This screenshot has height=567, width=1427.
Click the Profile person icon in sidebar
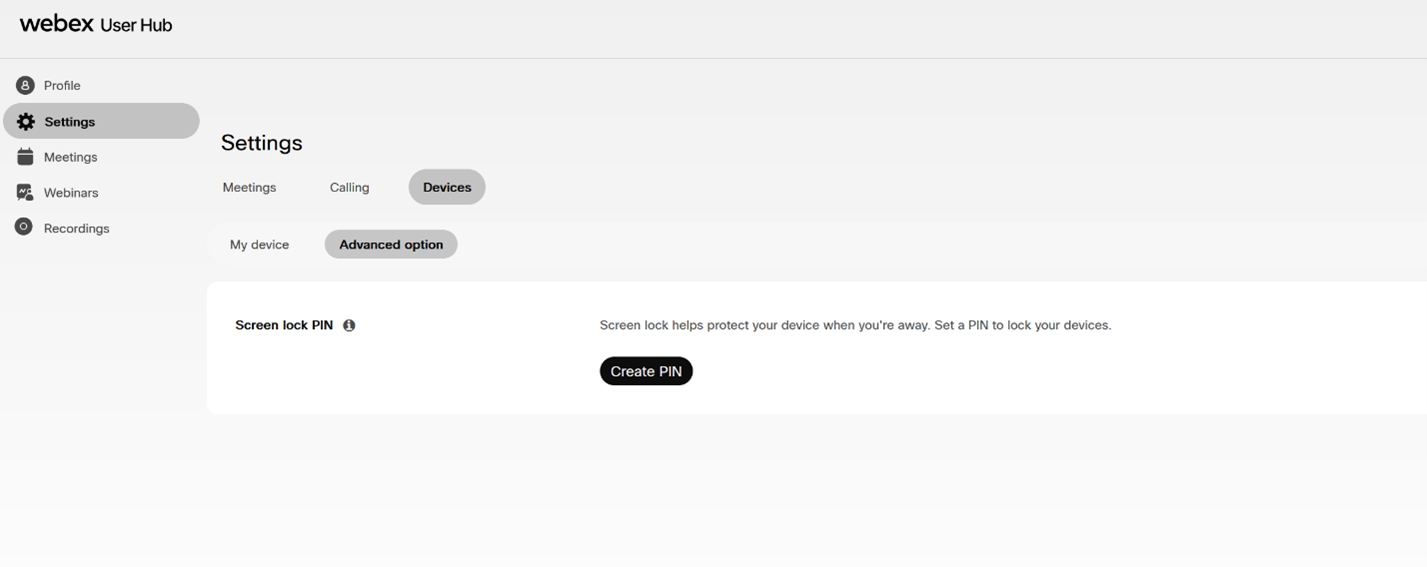tap(25, 85)
